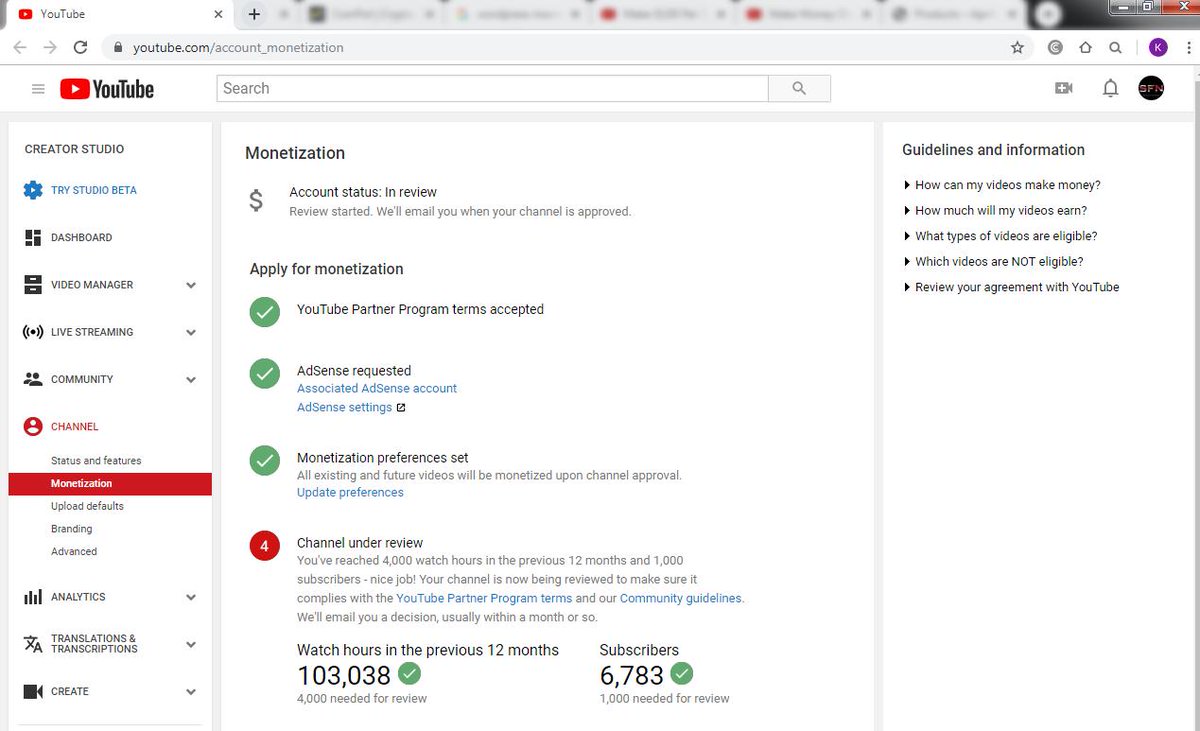Open the AdSense settings link
Viewport: 1200px width, 731px height.
(344, 408)
